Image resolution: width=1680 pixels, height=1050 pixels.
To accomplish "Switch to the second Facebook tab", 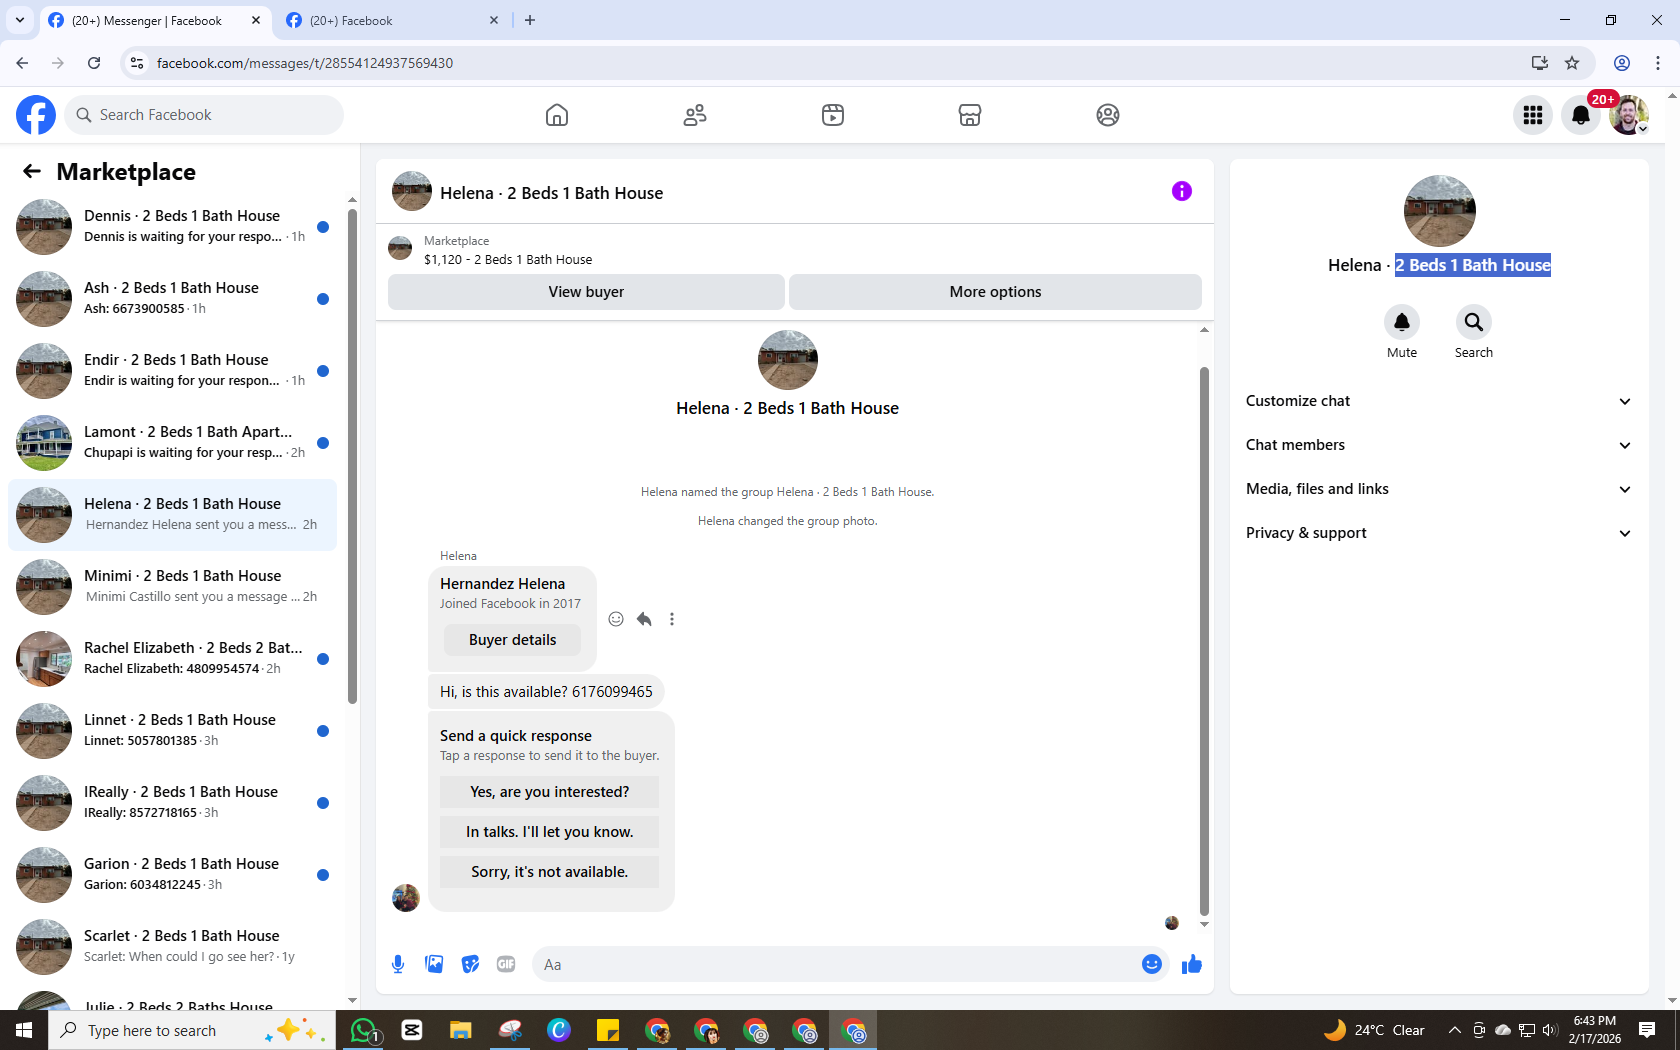I will click(393, 20).
